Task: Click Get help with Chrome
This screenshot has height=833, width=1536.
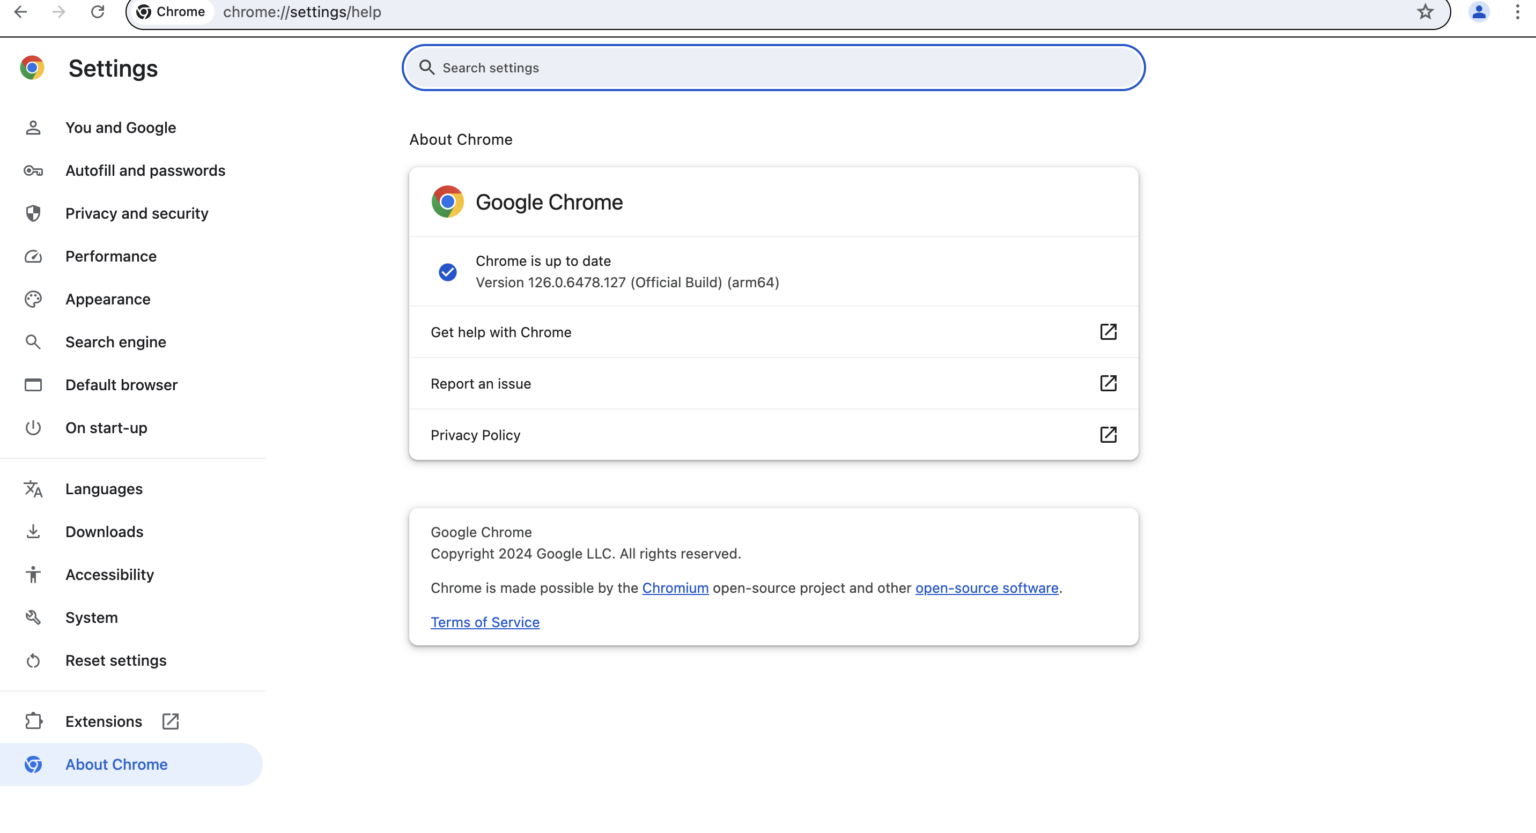Action: (x=501, y=332)
